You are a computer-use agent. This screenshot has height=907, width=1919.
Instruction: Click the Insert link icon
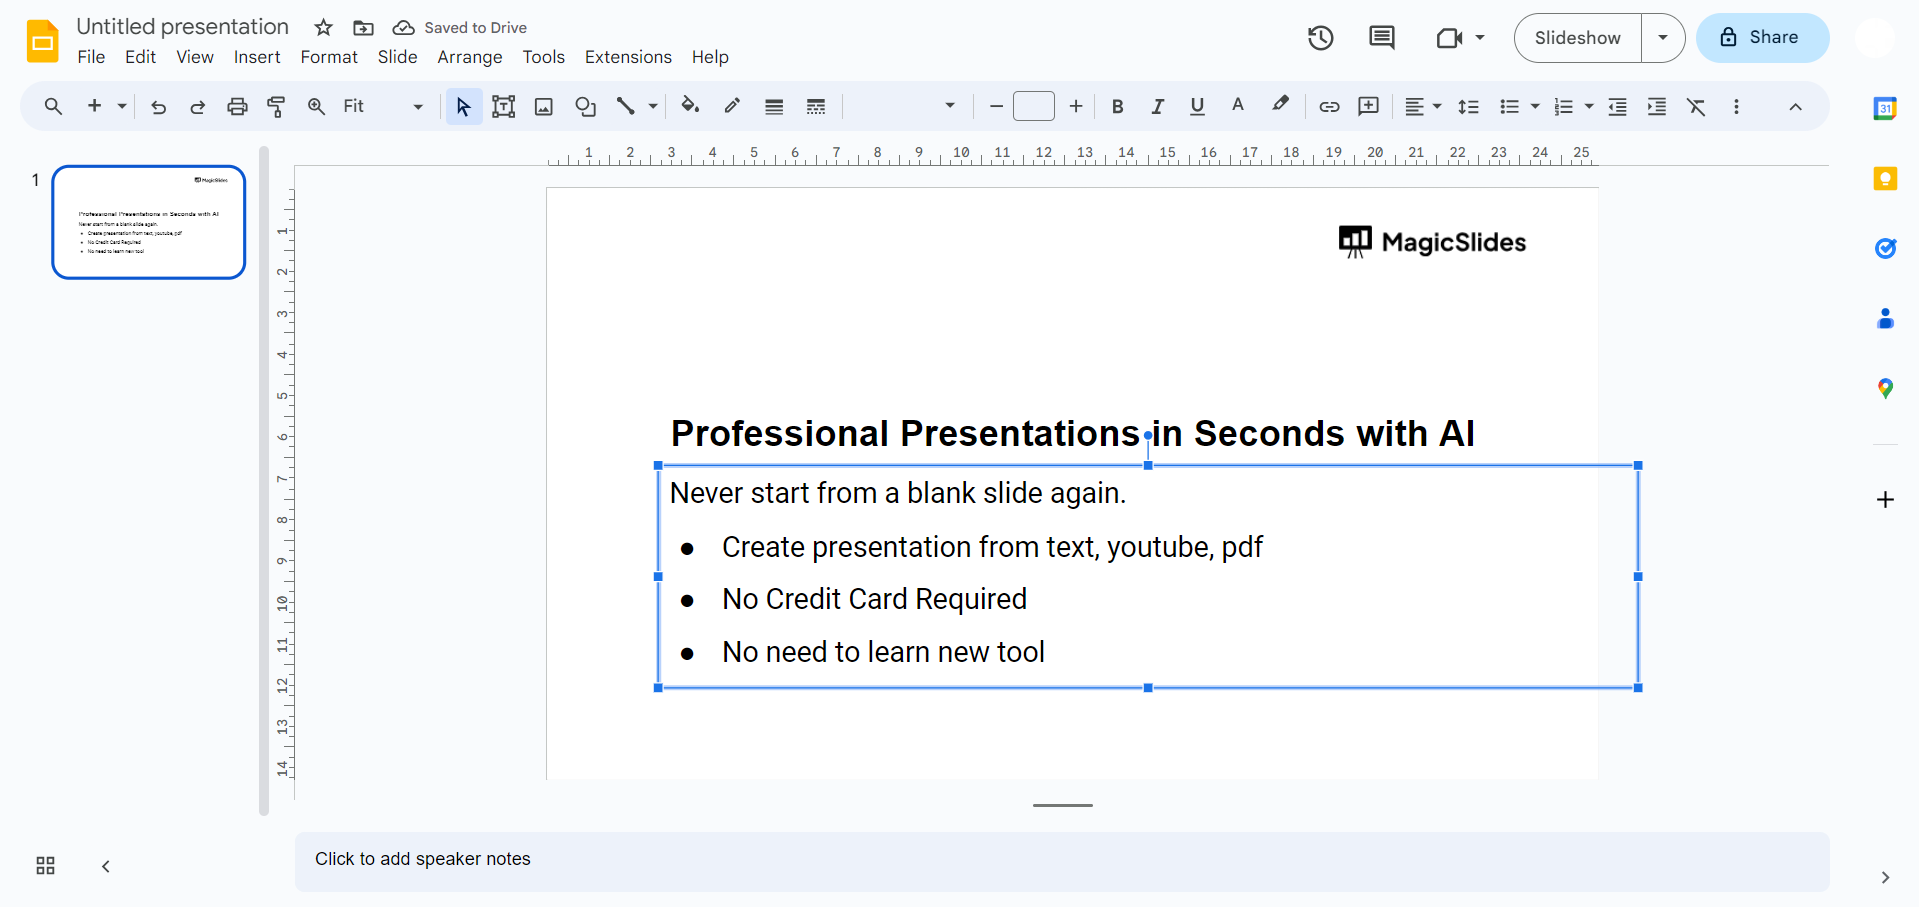tap(1329, 106)
